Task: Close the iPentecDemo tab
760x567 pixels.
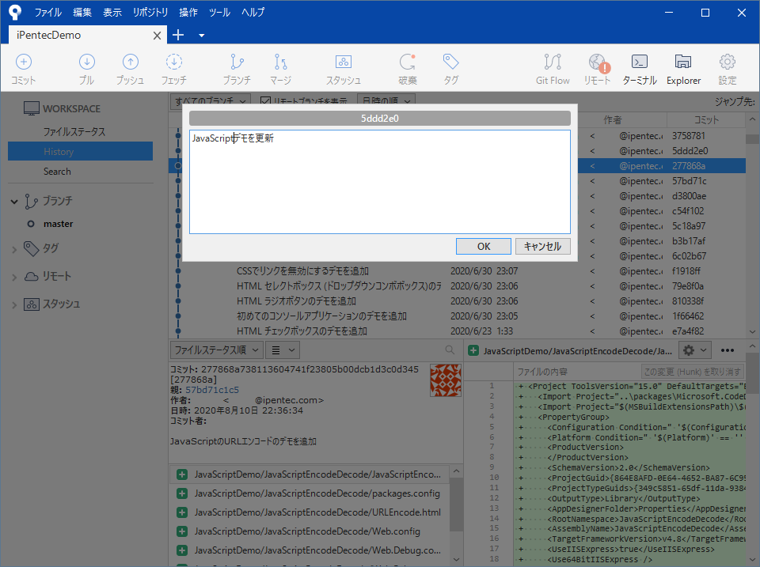Action: point(157,35)
